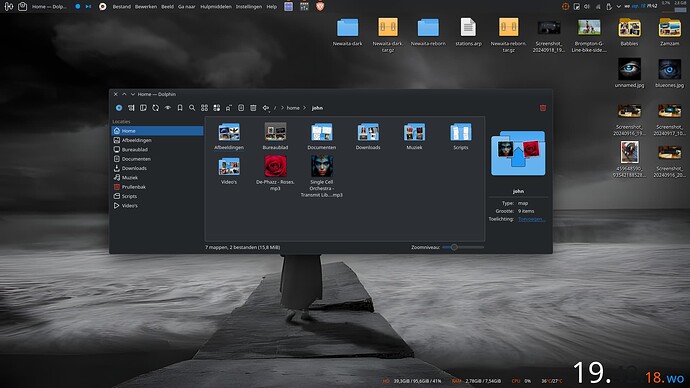Click the john breadcrumb segment
Image resolution: width=690 pixels, height=388 pixels.
click(x=317, y=108)
